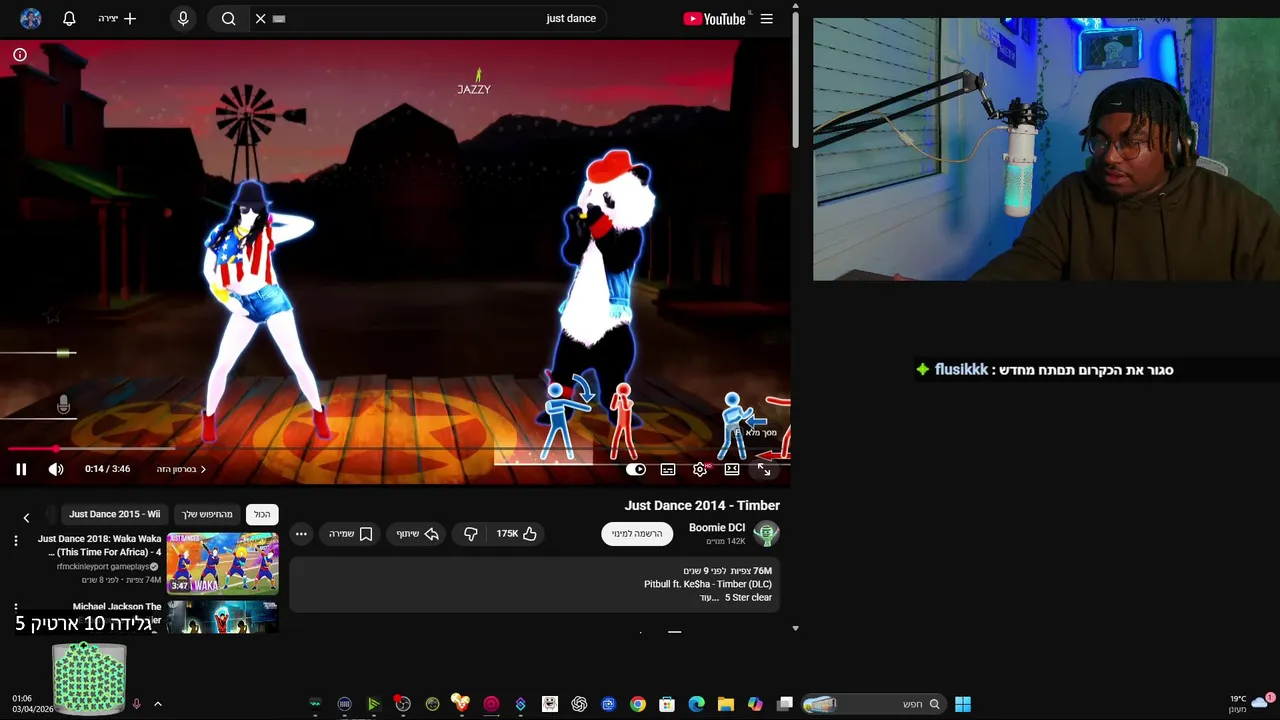Open the account avatar menu
This screenshot has width=1280, height=720.
(31, 18)
